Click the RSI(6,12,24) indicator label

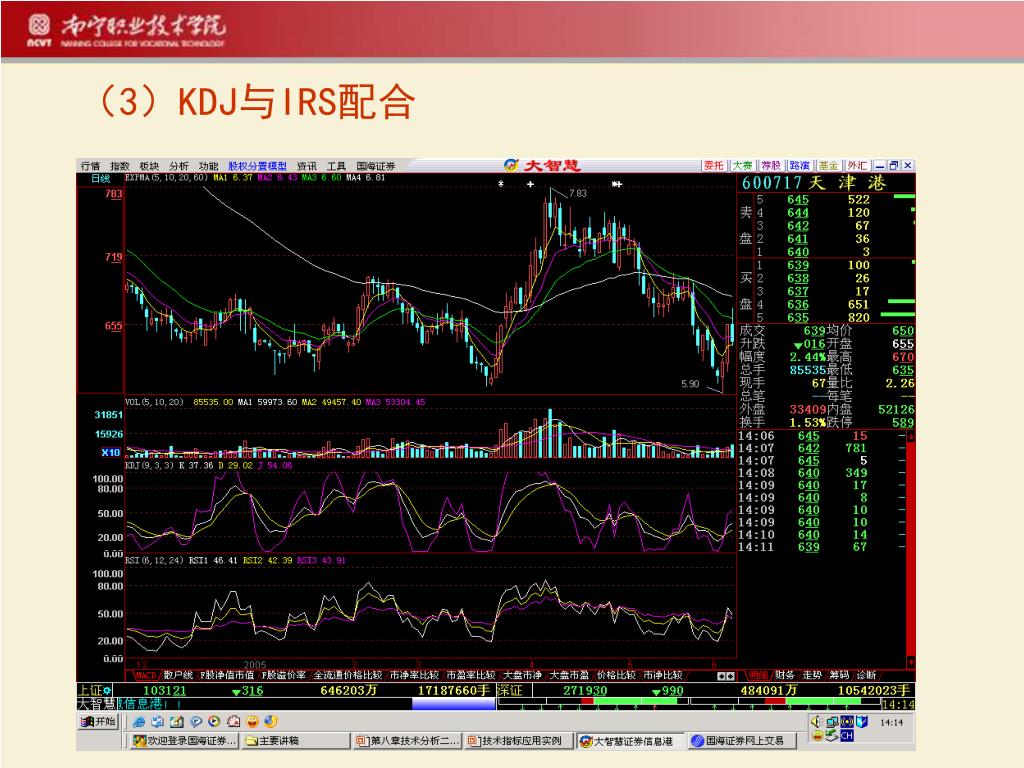154,560
